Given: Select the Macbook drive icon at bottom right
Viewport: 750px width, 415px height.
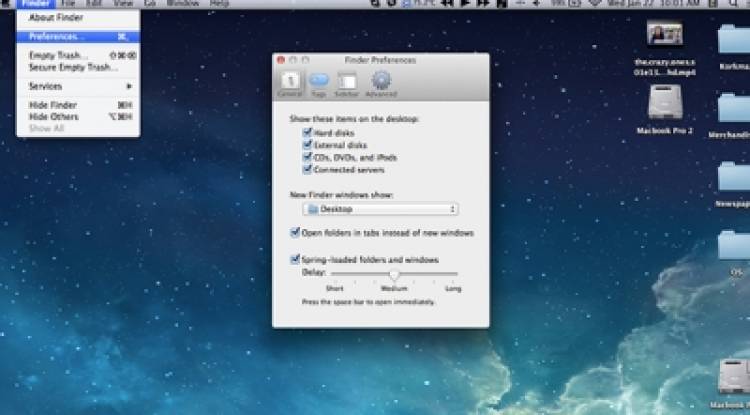Looking at the screenshot, I should (x=735, y=376).
